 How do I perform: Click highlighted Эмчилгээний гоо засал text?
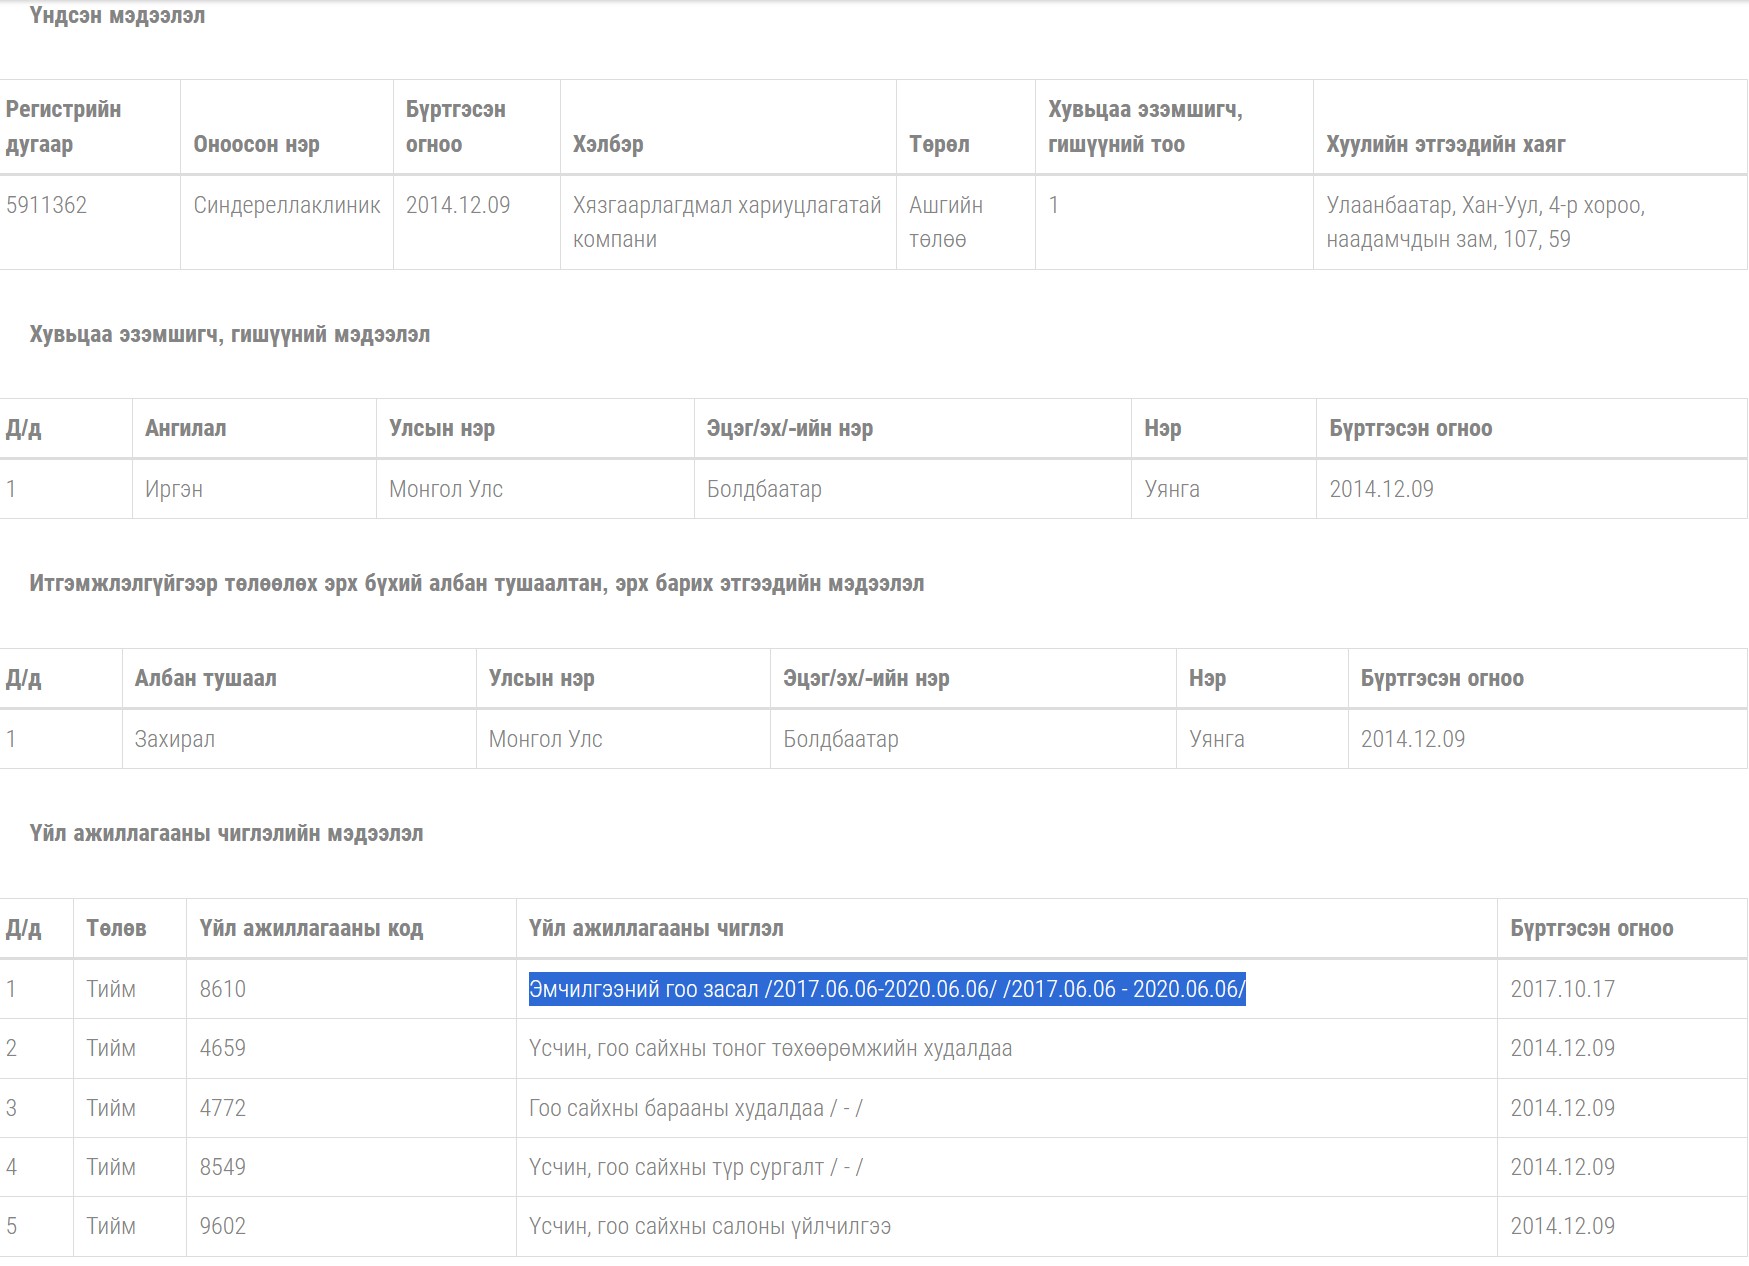click(x=887, y=989)
